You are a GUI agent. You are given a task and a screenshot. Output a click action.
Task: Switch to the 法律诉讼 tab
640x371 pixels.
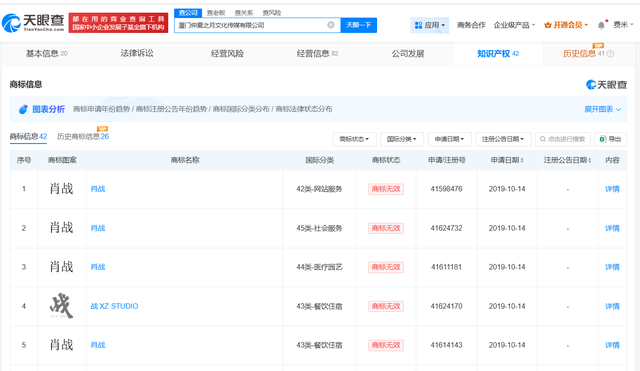[137, 53]
